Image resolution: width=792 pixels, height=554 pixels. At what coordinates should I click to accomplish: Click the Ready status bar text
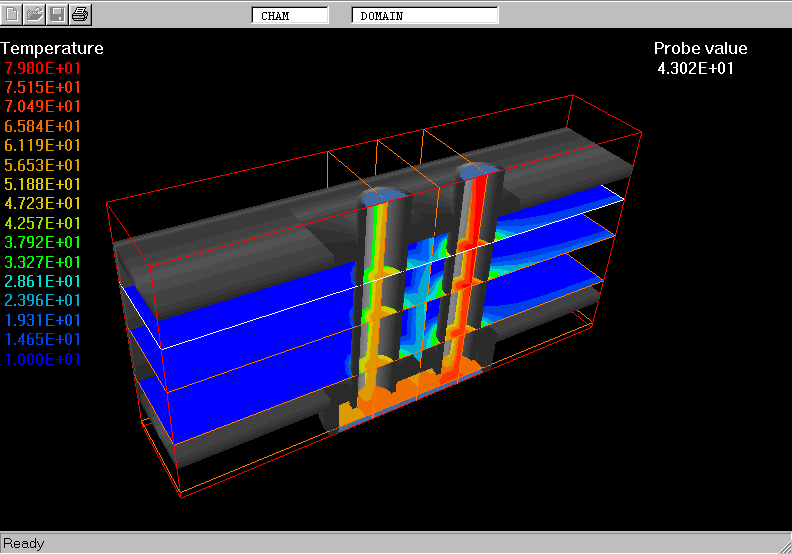(24, 543)
